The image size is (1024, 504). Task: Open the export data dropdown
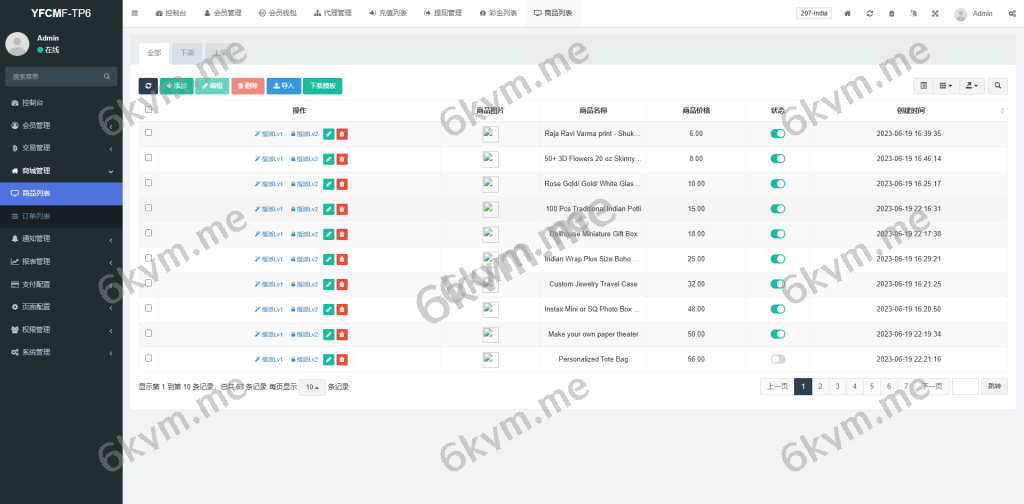[971, 86]
